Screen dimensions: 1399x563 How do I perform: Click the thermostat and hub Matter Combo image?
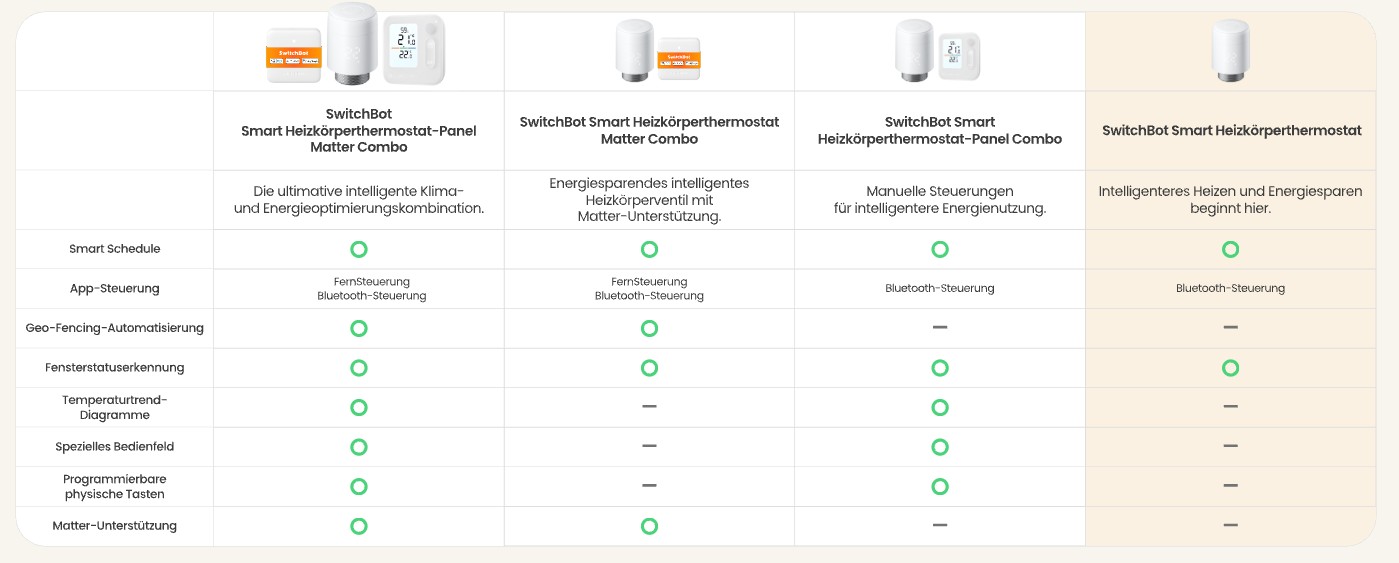649,50
